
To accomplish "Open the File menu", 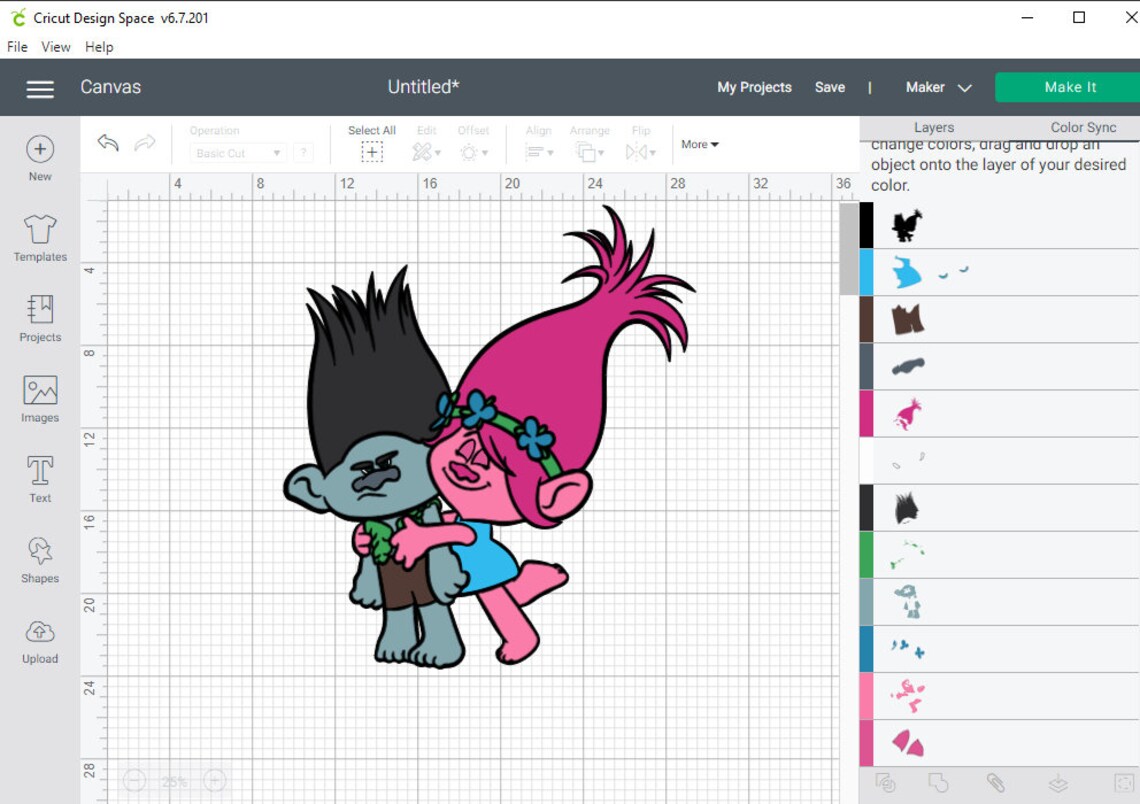I will 17,47.
